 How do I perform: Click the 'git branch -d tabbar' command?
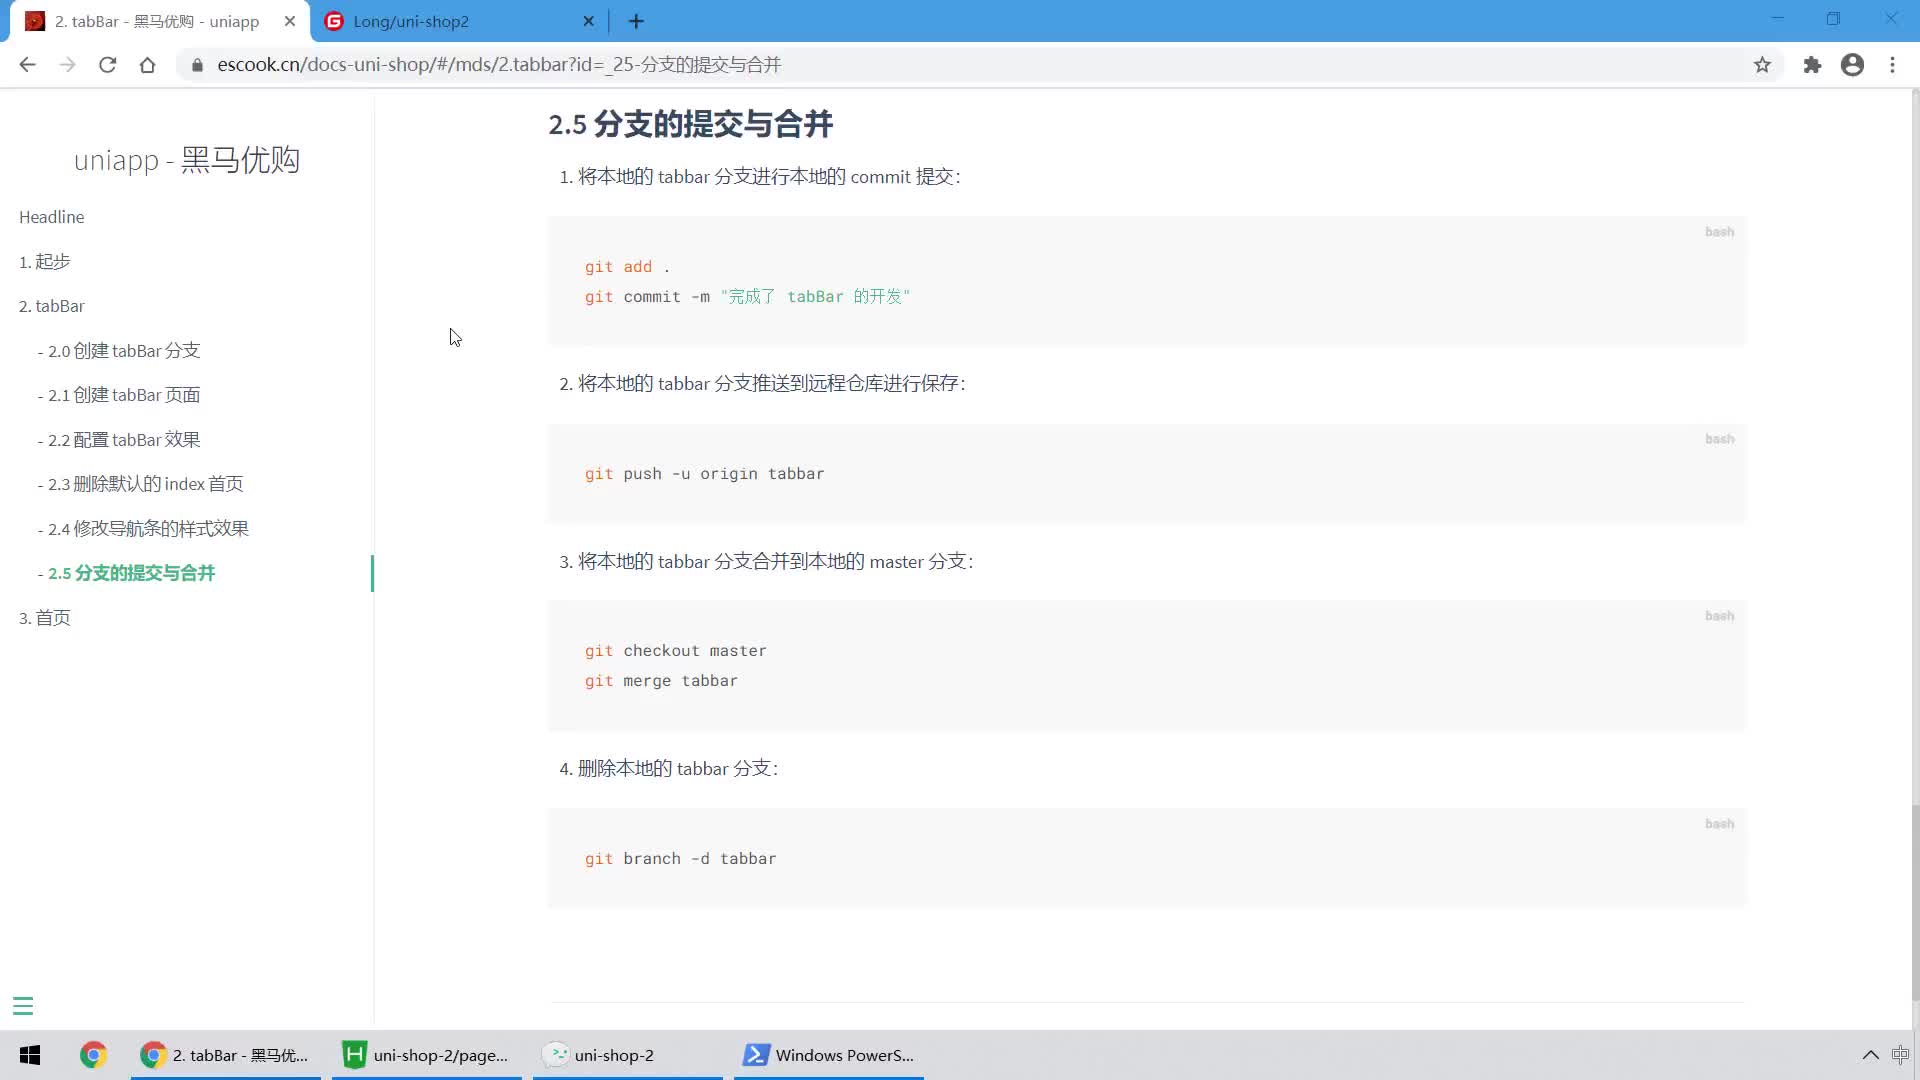click(x=681, y=859)
